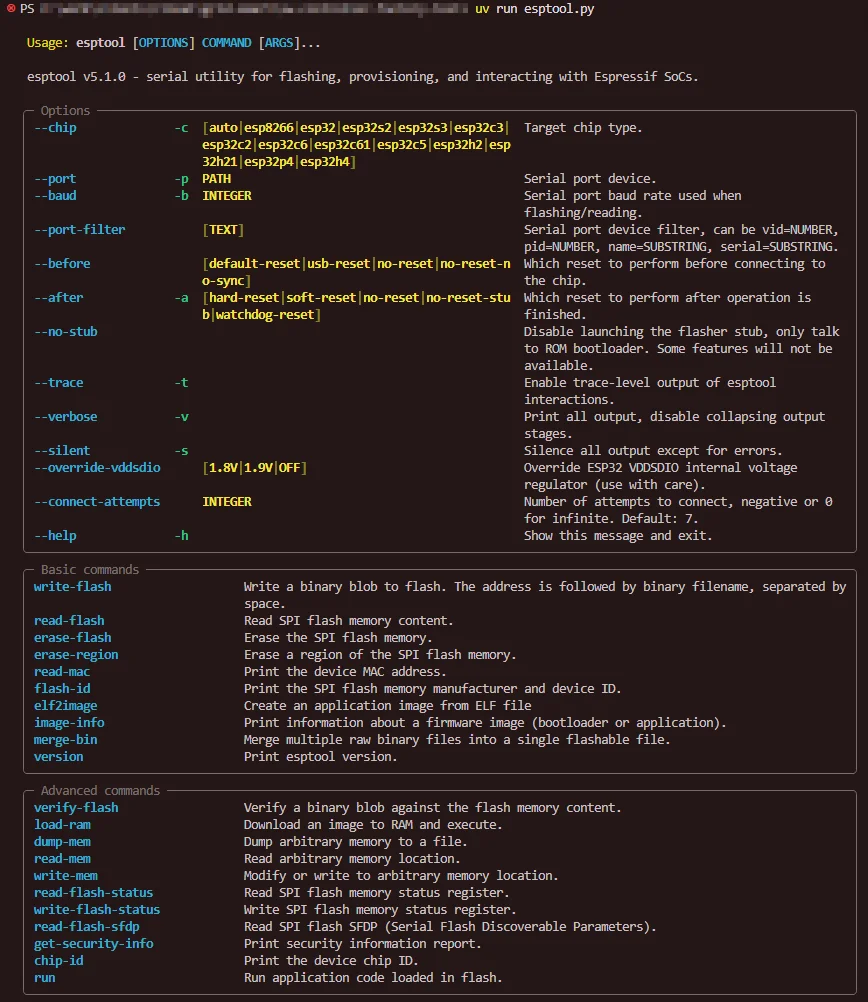Select the 1.8V voltage choice

224,468
